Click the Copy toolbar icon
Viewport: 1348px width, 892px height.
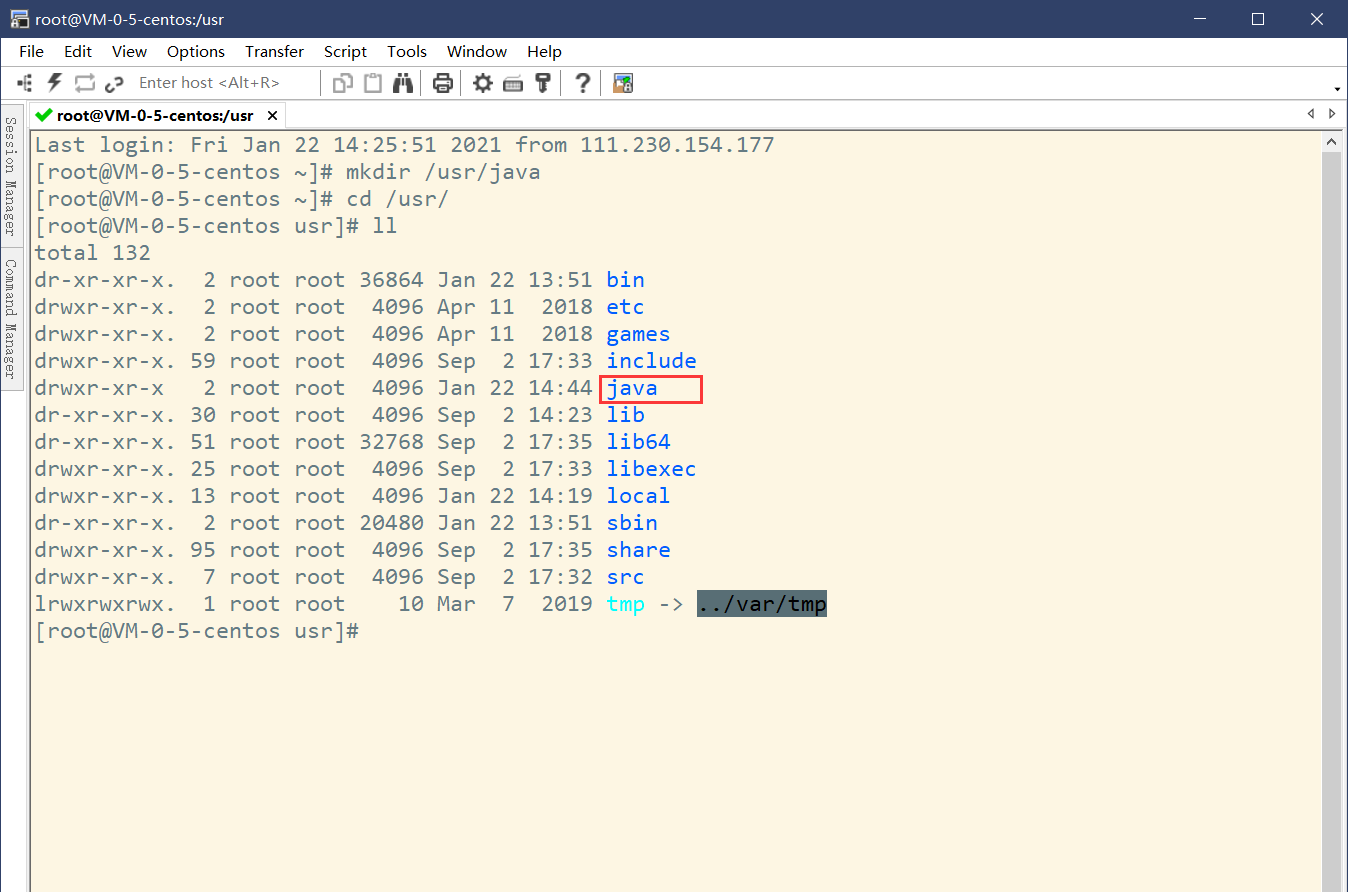[343, 83]
